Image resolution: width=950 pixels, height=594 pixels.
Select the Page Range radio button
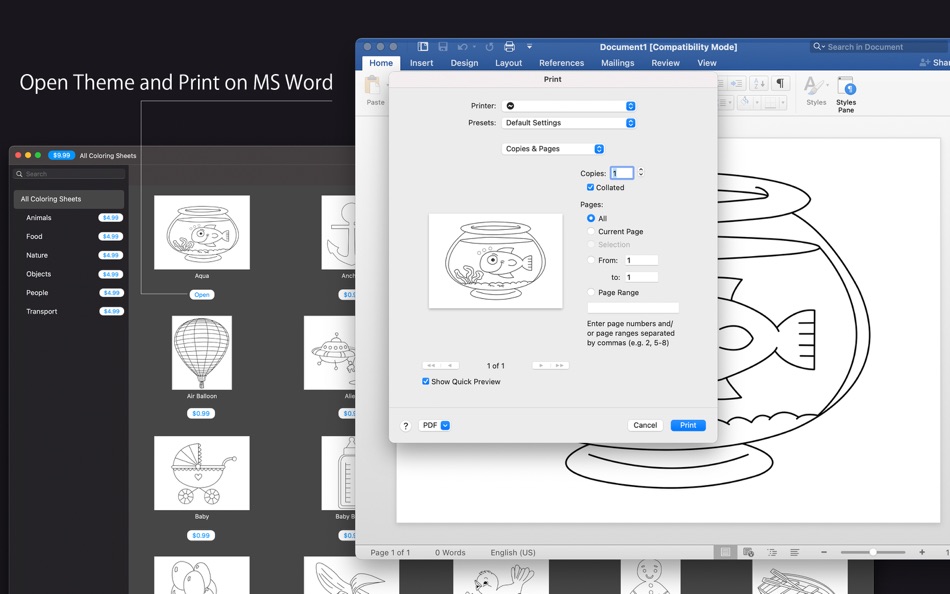591,292
